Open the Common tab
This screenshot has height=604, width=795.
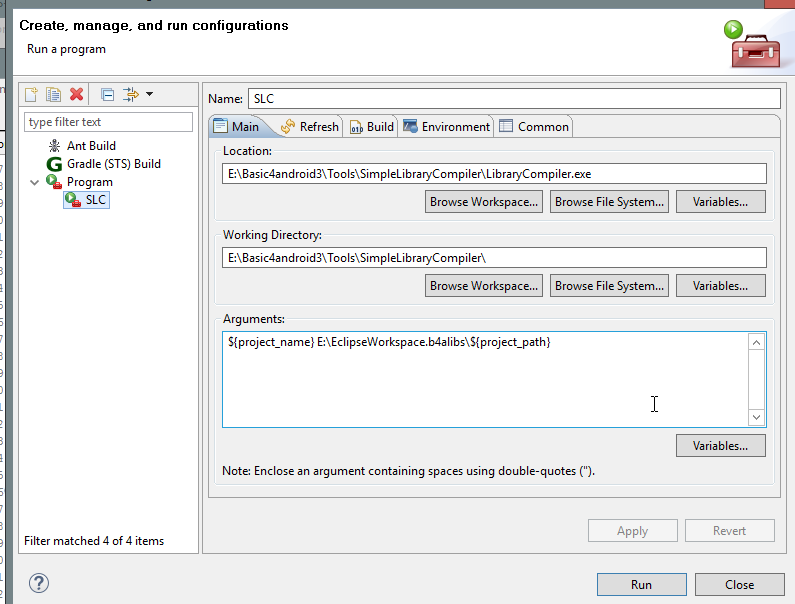[x=534, y=127]
